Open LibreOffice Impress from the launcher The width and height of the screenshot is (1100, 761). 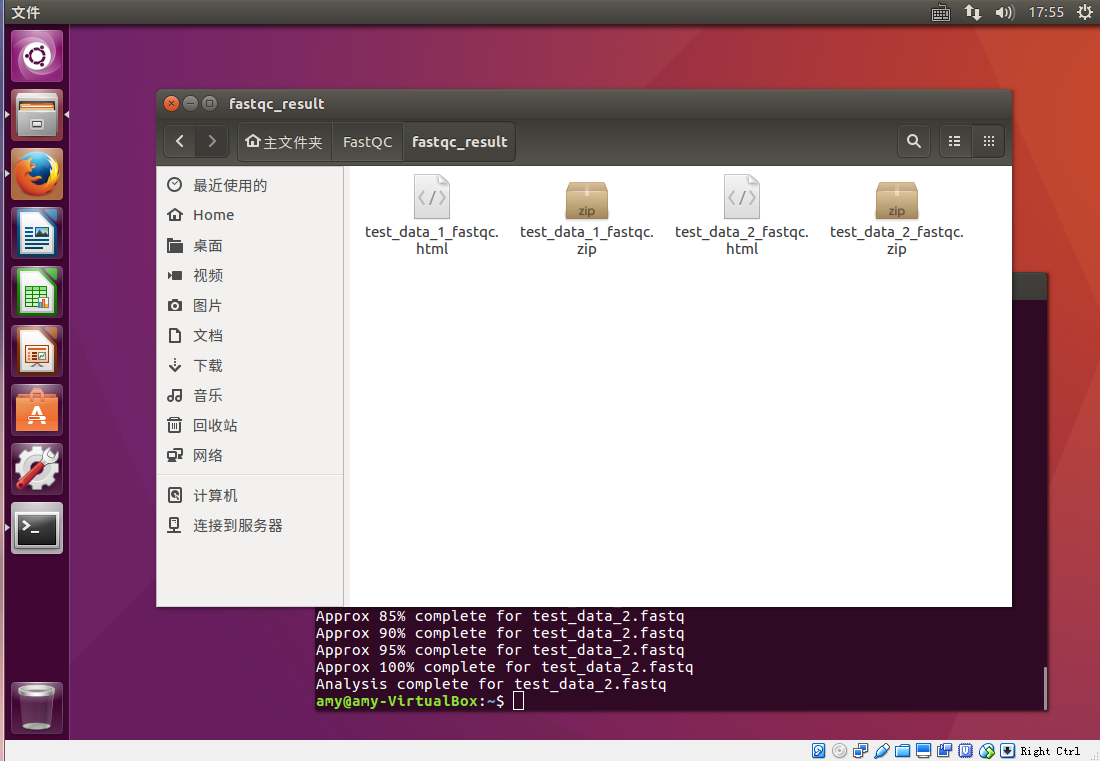36,350
